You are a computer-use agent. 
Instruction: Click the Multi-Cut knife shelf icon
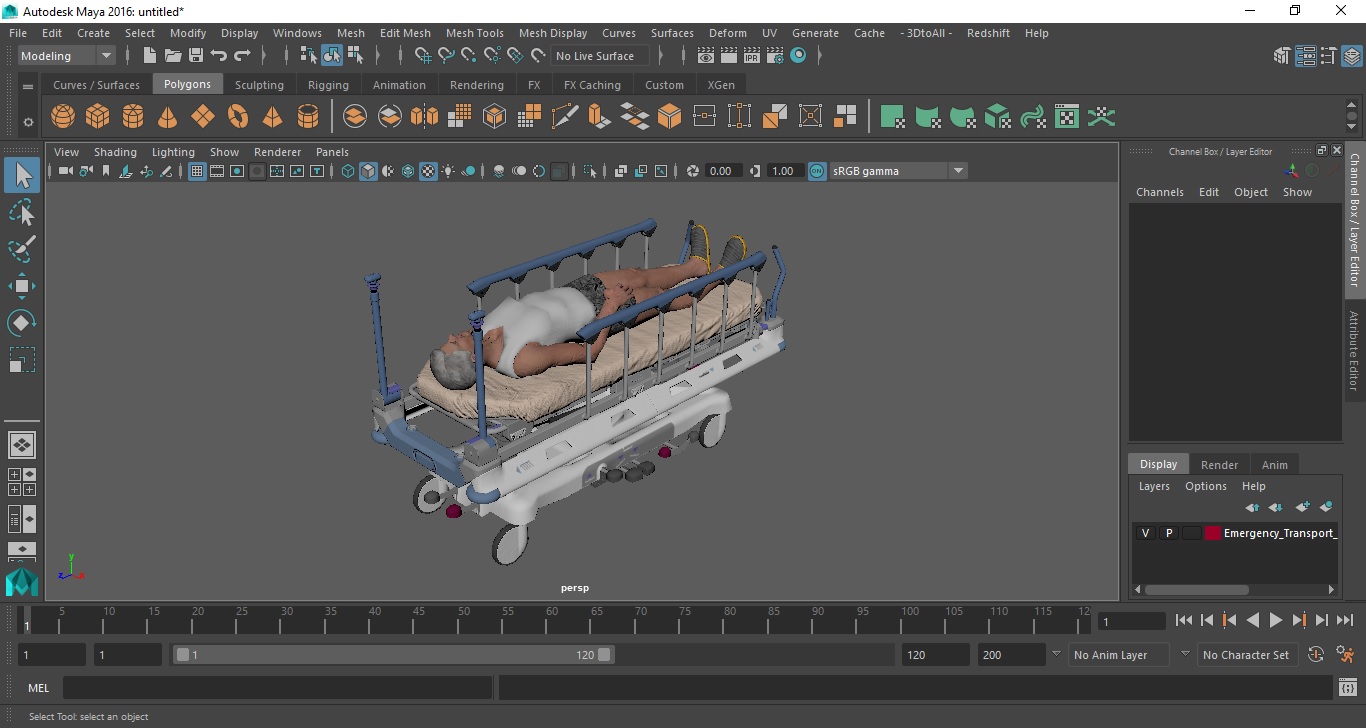[564, 117]
